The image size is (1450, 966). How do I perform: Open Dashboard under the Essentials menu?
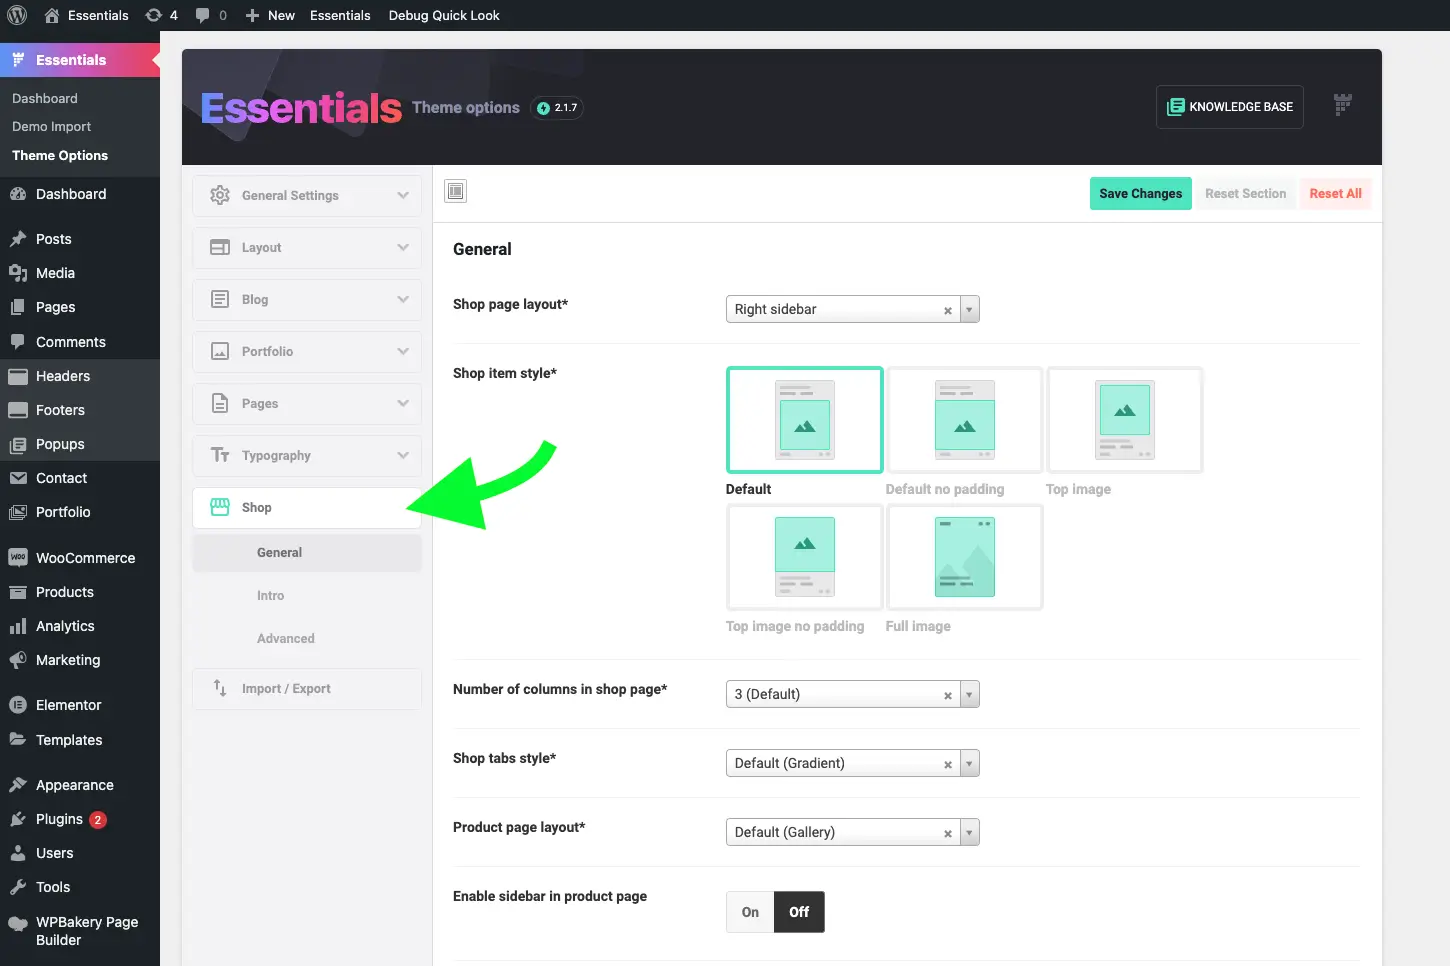tap(45, 98)
